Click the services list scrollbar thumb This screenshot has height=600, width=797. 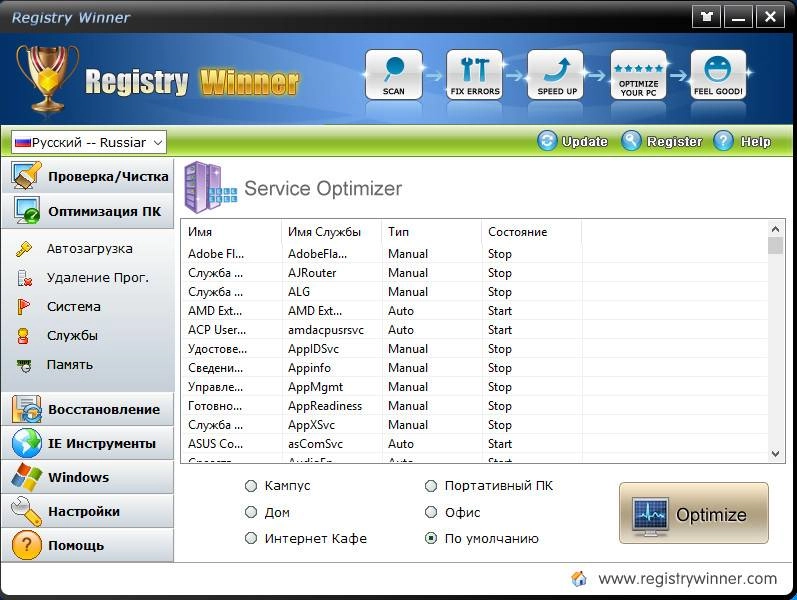[x=775, y=246]
